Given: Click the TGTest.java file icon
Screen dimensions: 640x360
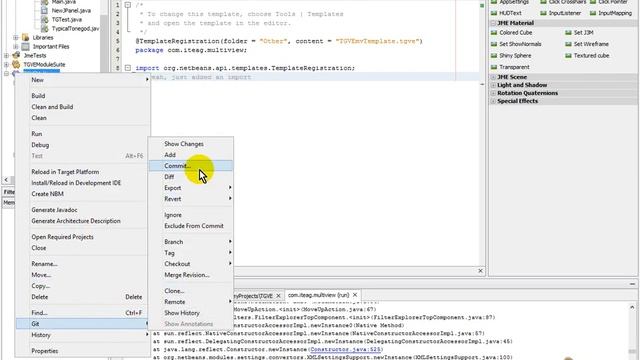Looking at the screenshot, I should point(44,20).
